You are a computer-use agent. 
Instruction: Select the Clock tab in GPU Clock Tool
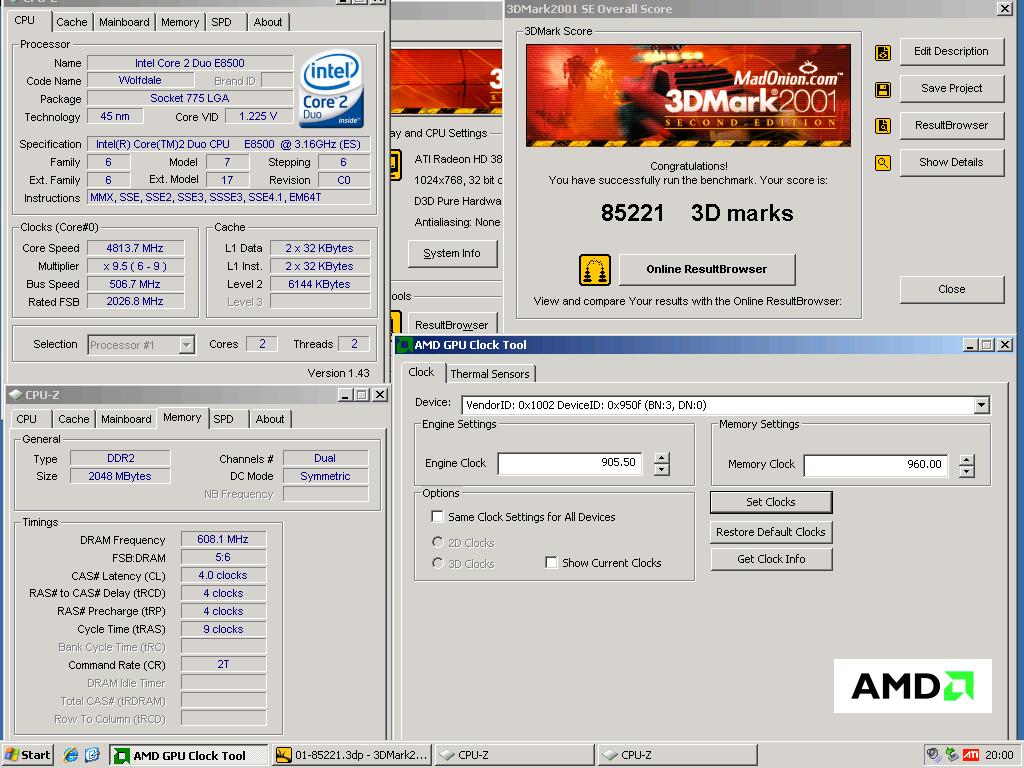tap(421, 372)
